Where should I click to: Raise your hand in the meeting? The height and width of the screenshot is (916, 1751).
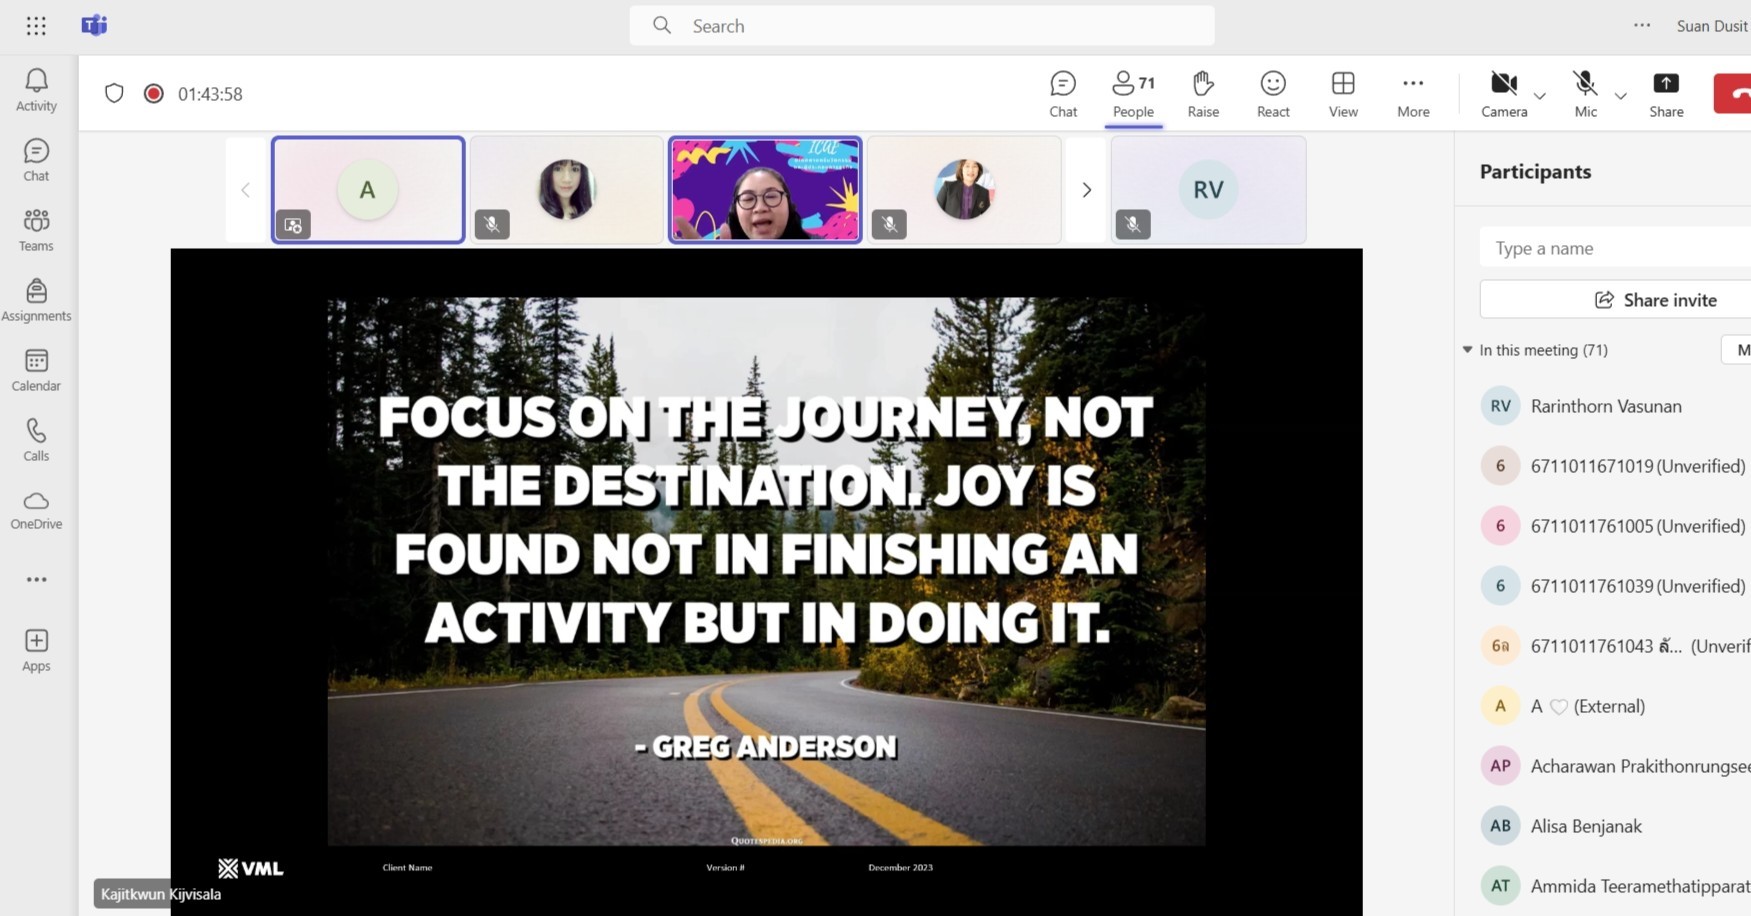coord(1203,94)
